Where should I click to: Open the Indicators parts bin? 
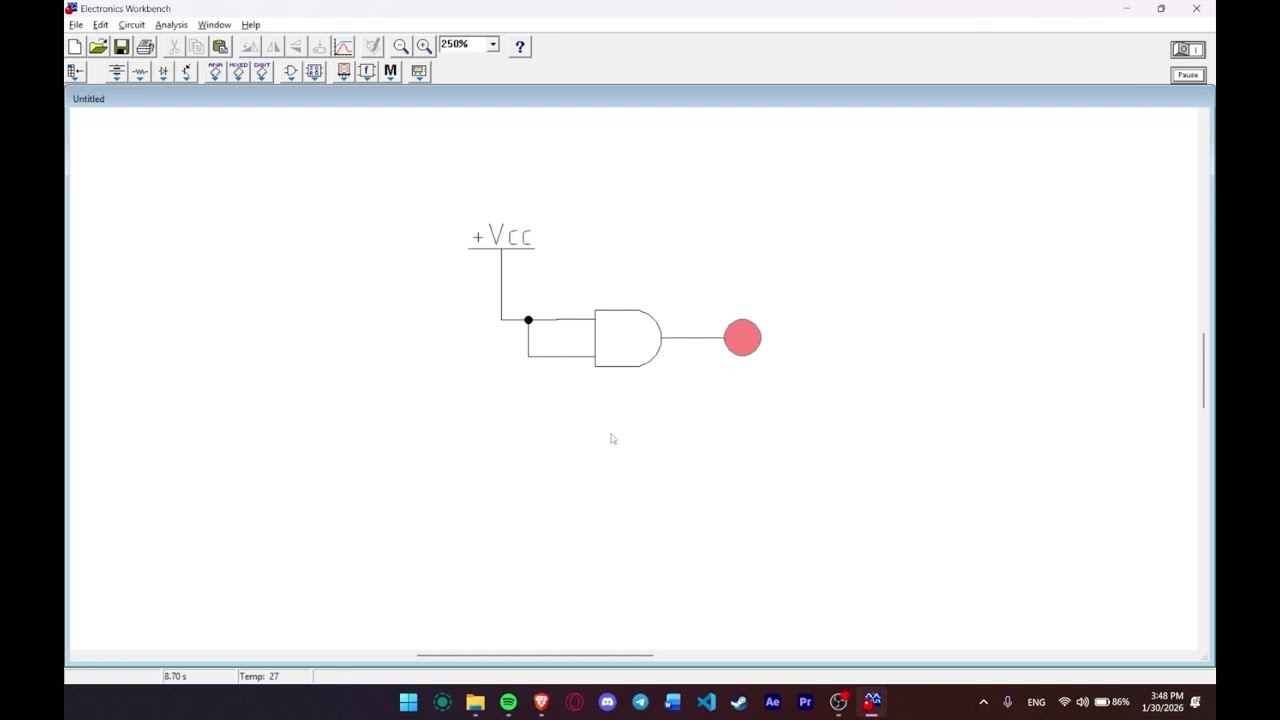point(343,71)
